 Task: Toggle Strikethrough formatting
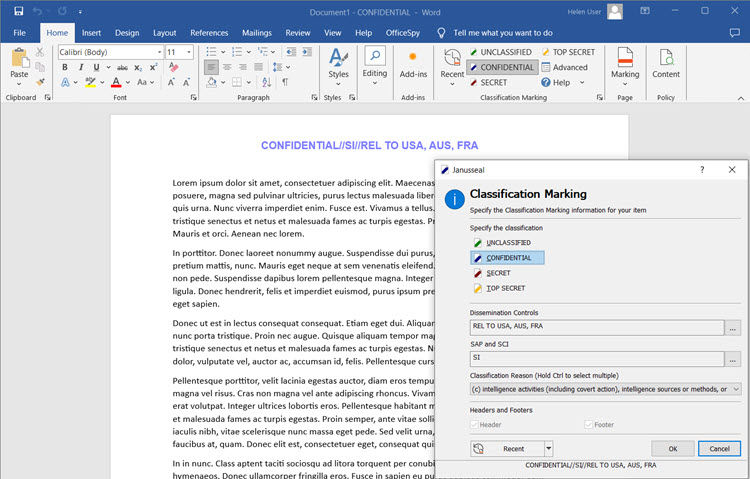pyautogui.click(x=122, y=67)
